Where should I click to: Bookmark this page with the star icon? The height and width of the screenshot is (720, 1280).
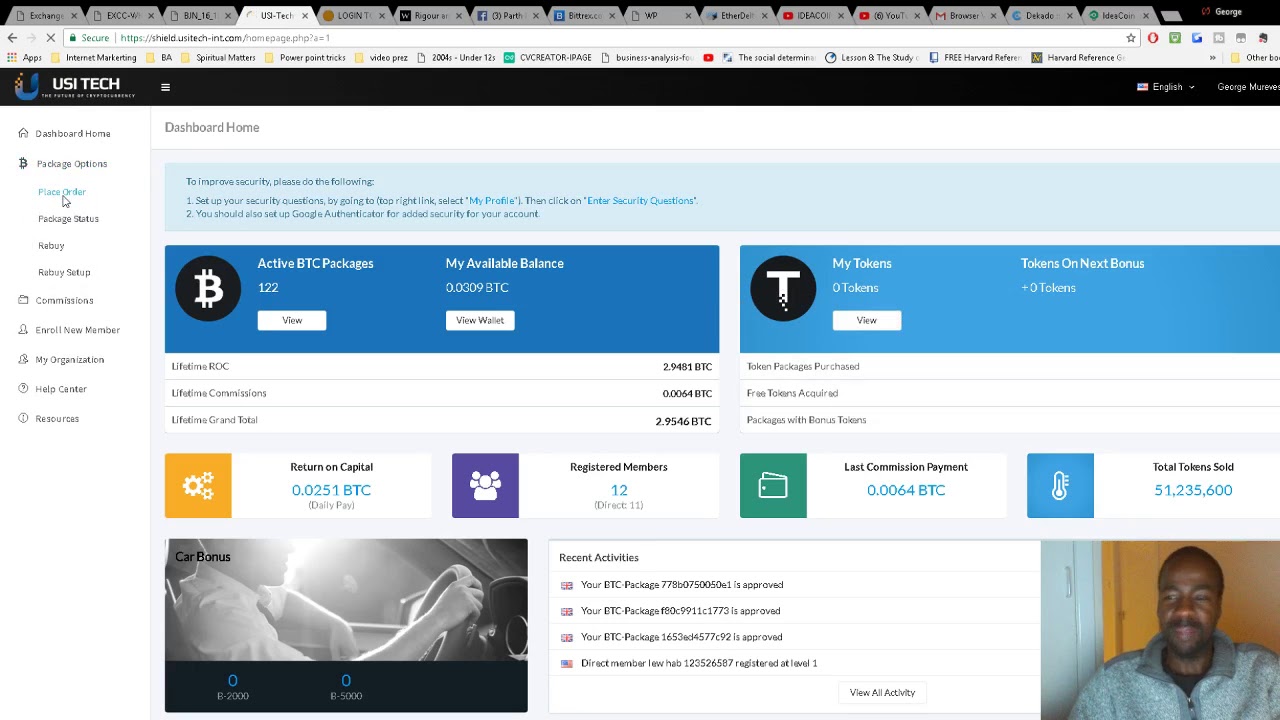pyautogui.click(x=1131, y=38)
